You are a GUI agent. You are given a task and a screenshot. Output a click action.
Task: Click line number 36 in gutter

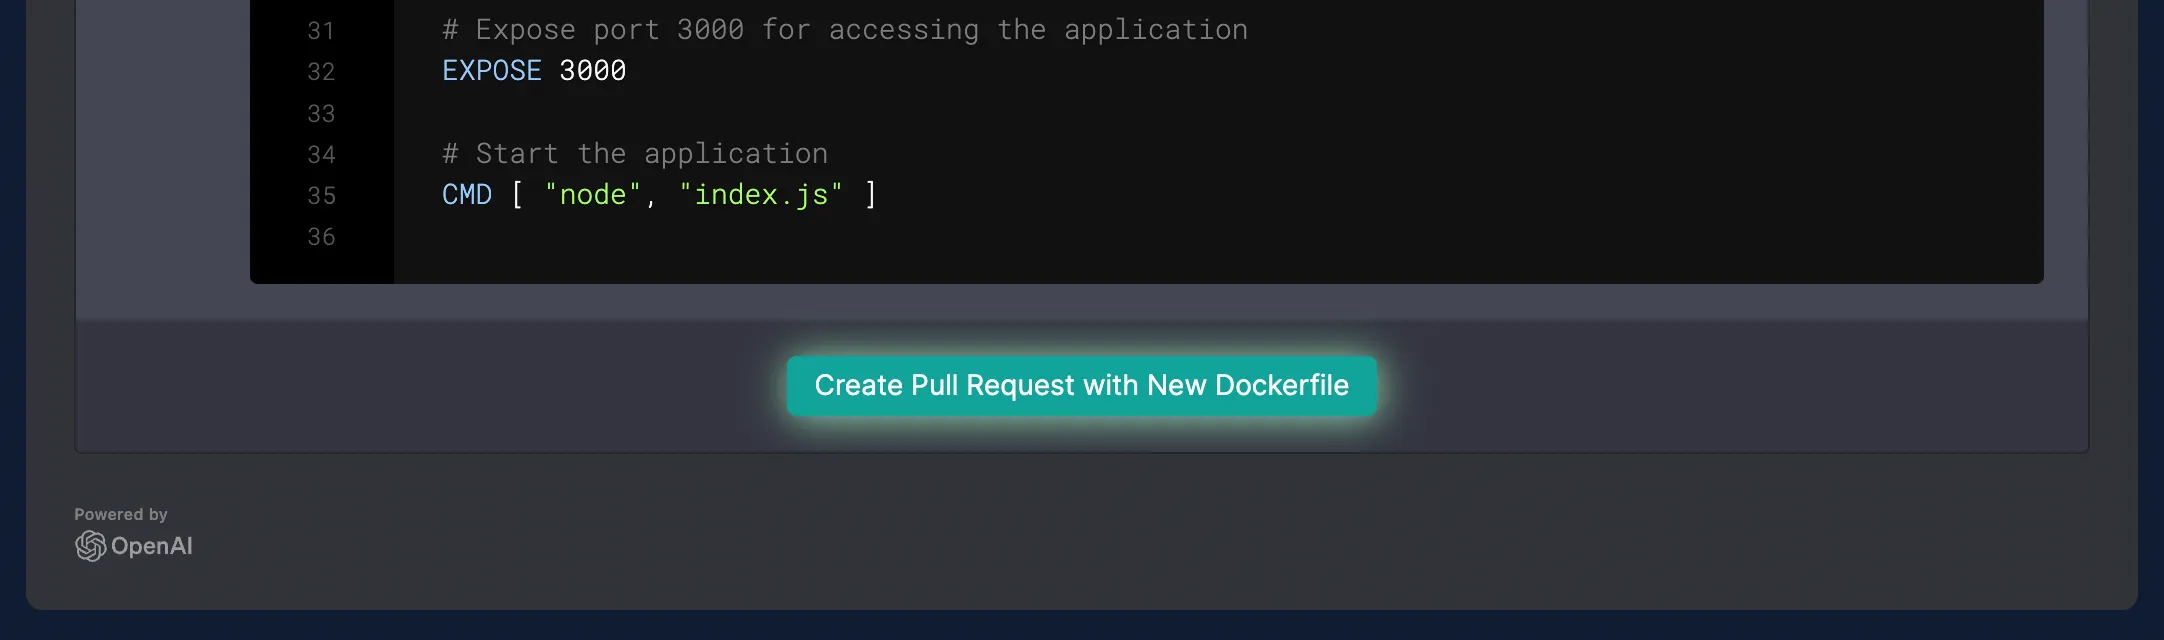pyautogui.click(x=321, y=237)
